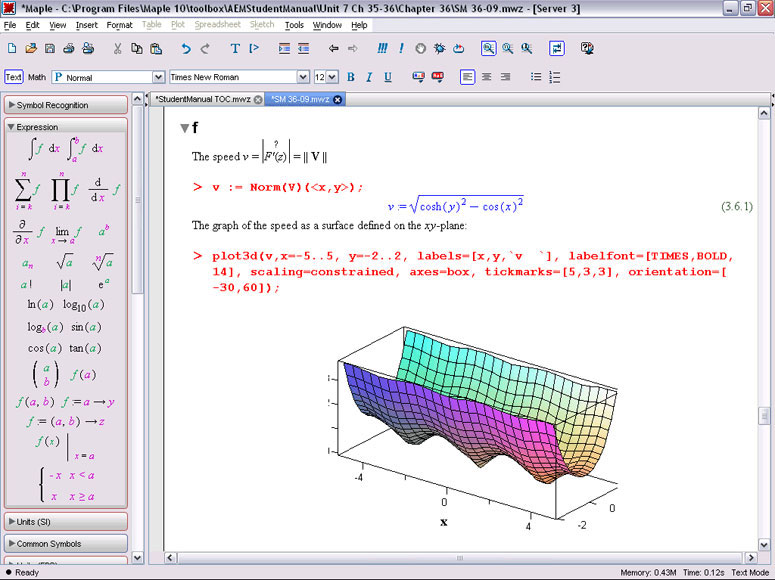Click the Cut scissors icon
The height and width of the screenshot is (580, 775).
[117, 48]
